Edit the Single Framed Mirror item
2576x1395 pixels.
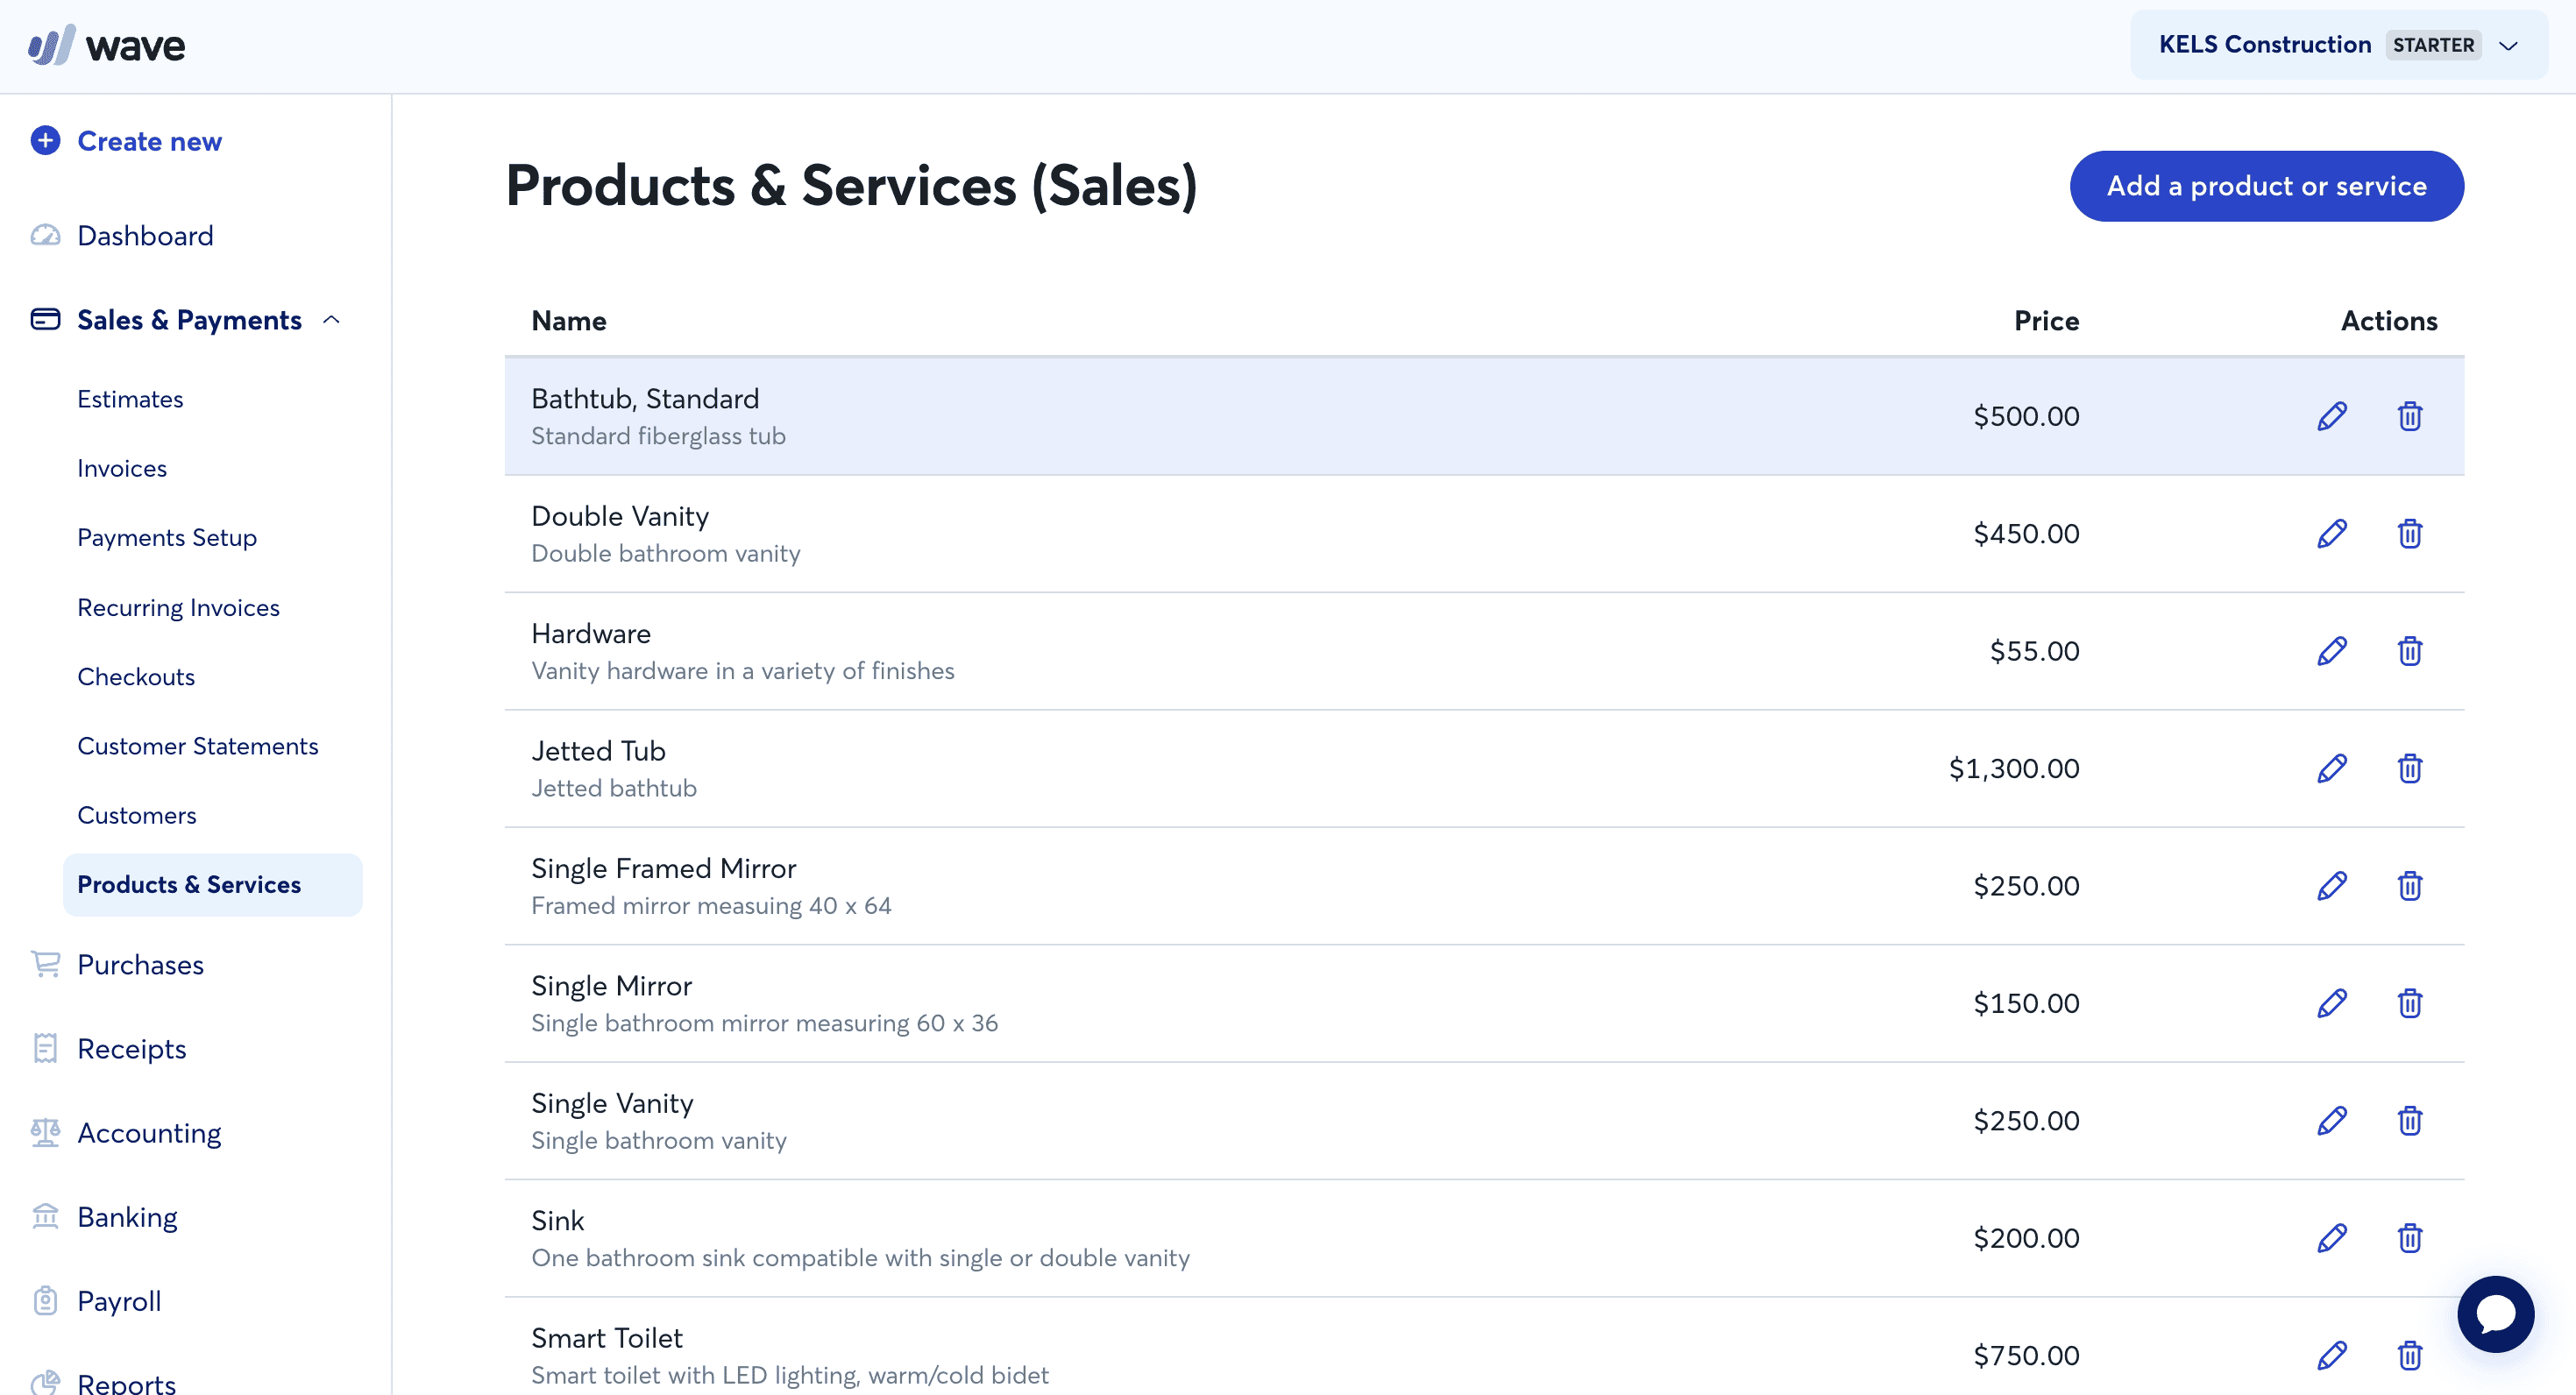[2332, 886]
